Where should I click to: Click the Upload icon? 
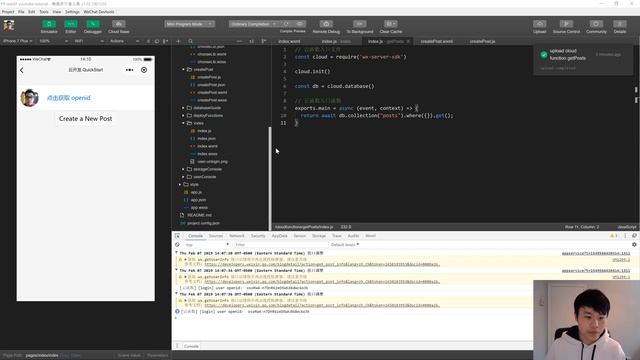click(x=539, y=24)
